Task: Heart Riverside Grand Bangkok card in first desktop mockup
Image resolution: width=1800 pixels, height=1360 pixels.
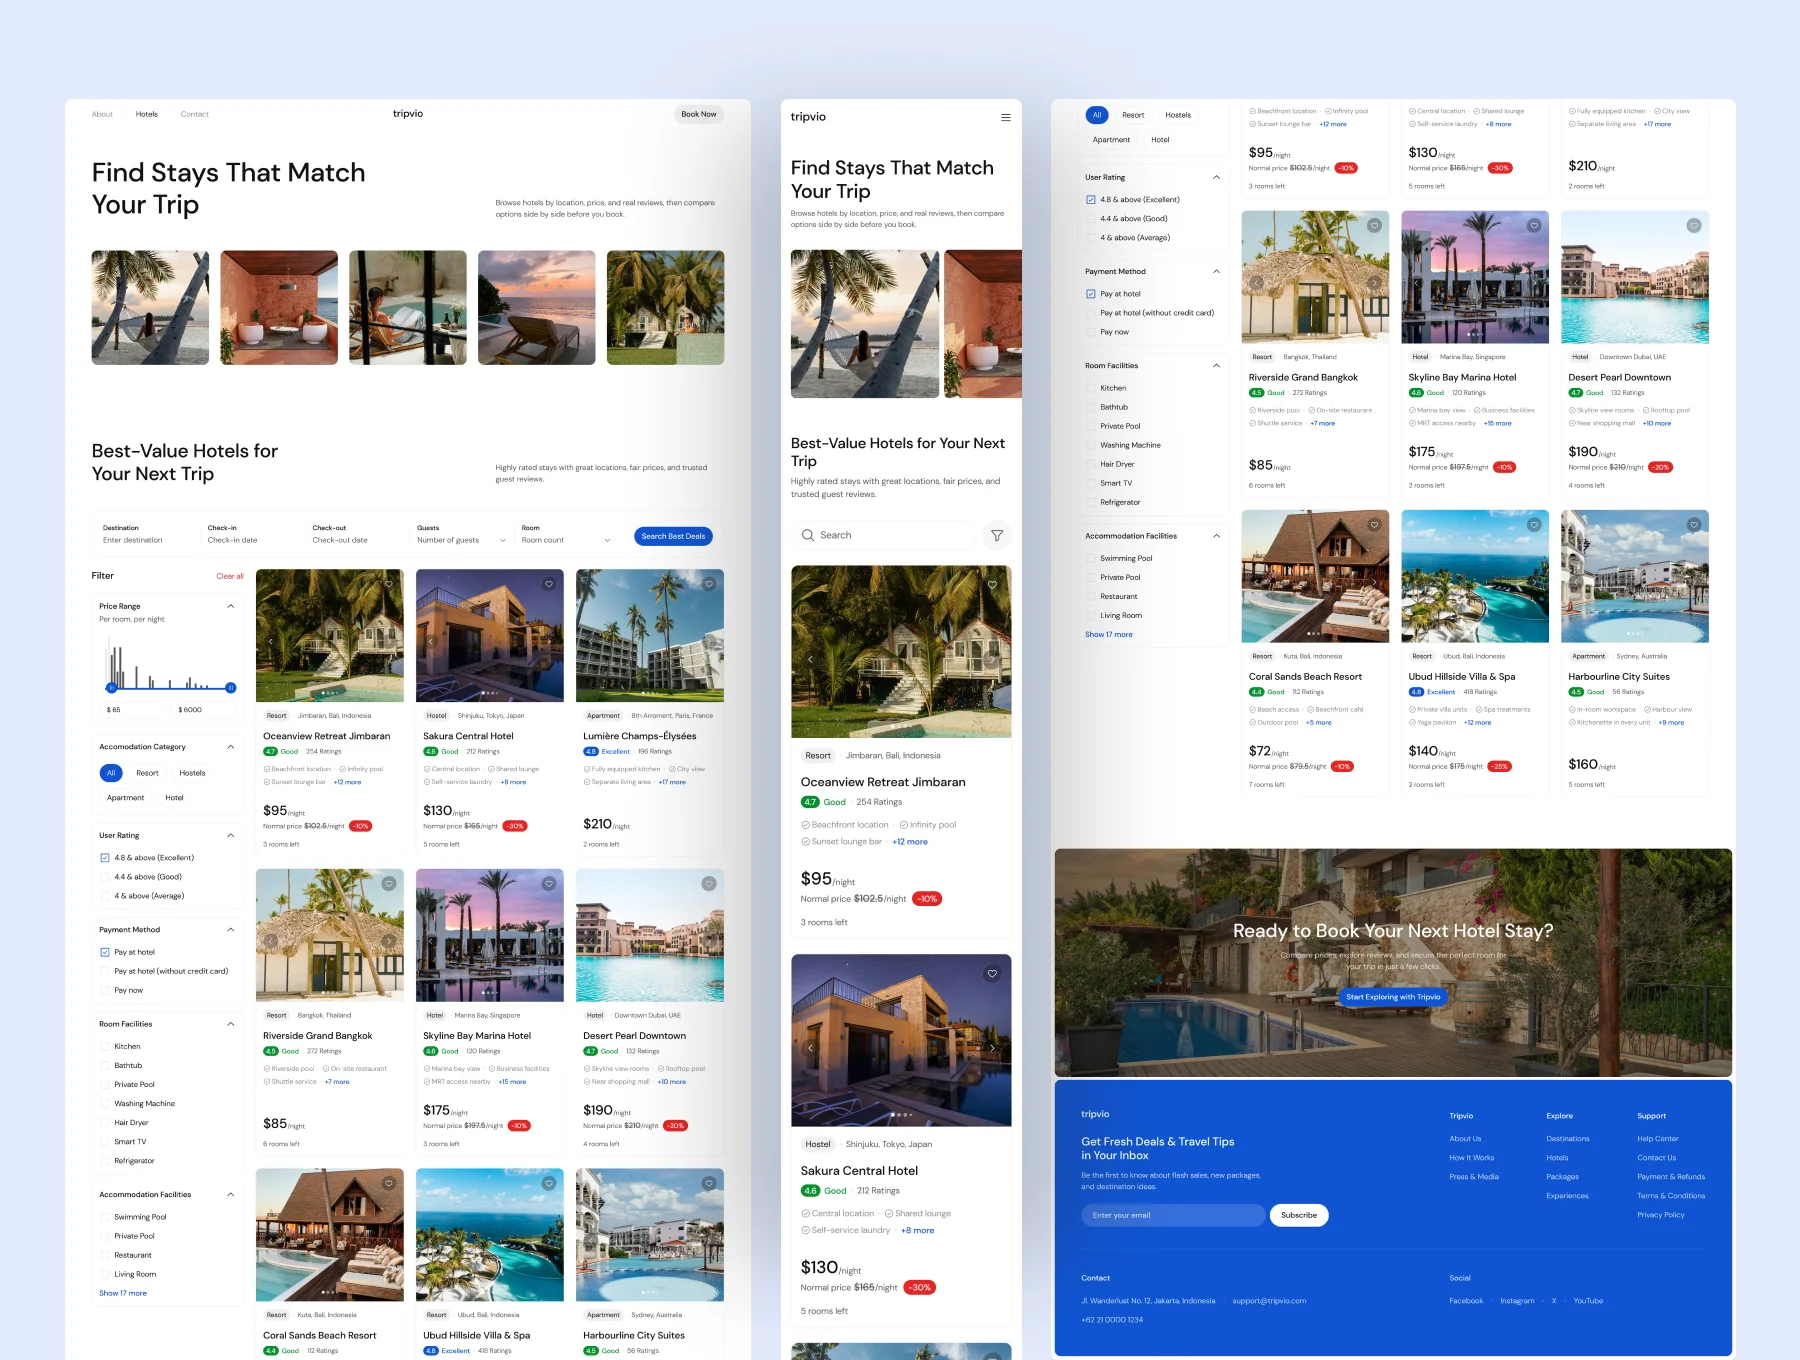Action: [389, 884]
